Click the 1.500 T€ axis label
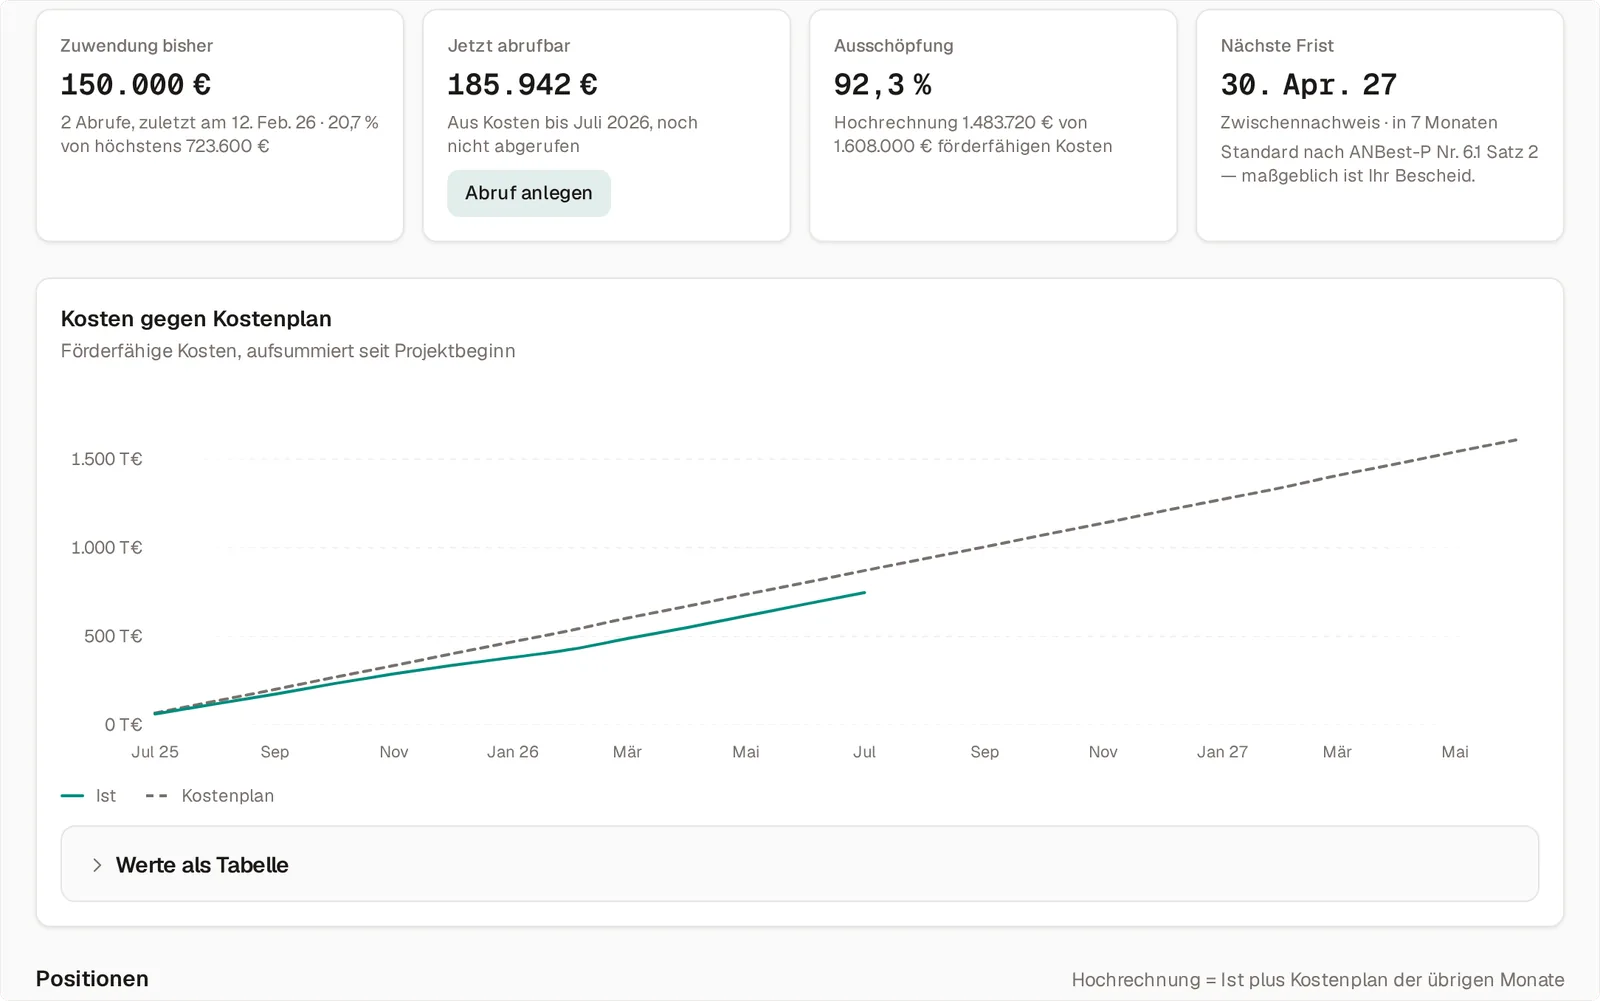Viewport: 1600px width, 1001px height. 106,459
